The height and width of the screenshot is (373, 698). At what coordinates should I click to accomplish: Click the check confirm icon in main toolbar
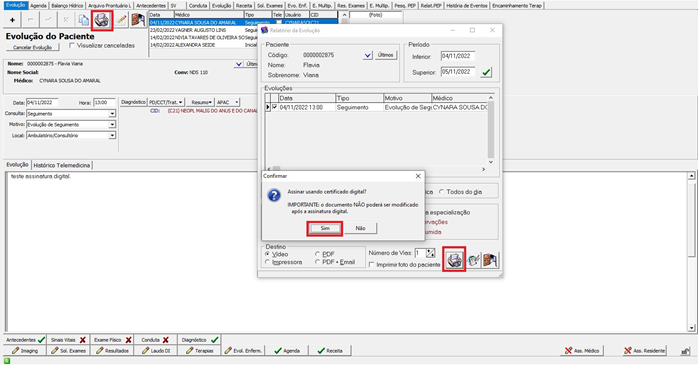click(x=48, y=20)
